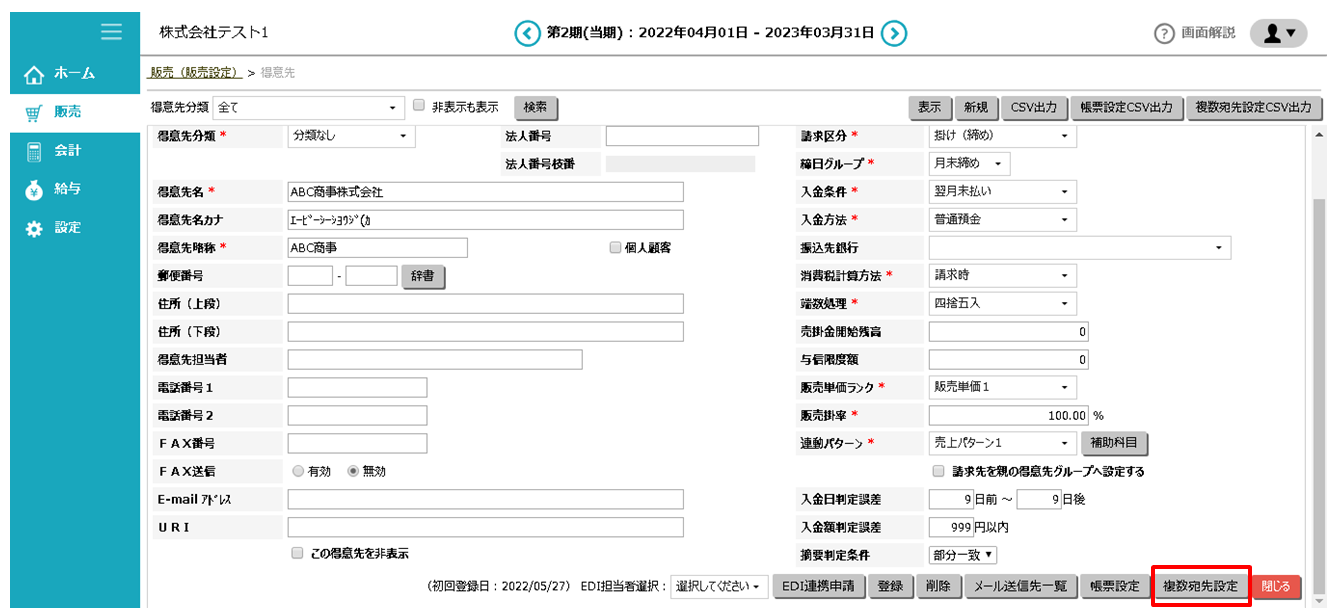Viewport: 1331px width, 612px height.
Task: Open the 端数処理 dropdown
Action: tap(1002, 303)
